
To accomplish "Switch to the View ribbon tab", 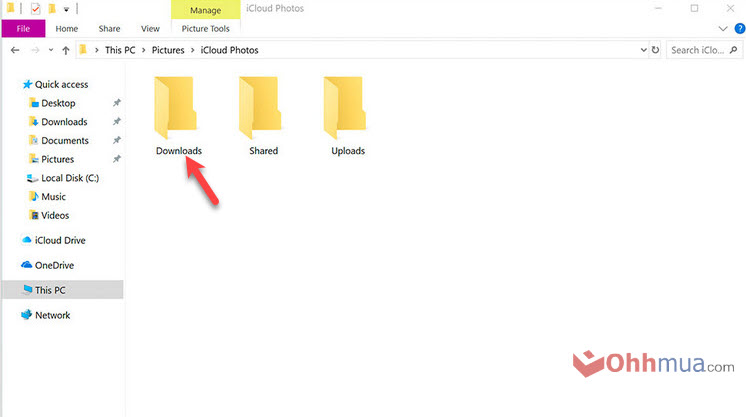I will click(x=150, y=29).
